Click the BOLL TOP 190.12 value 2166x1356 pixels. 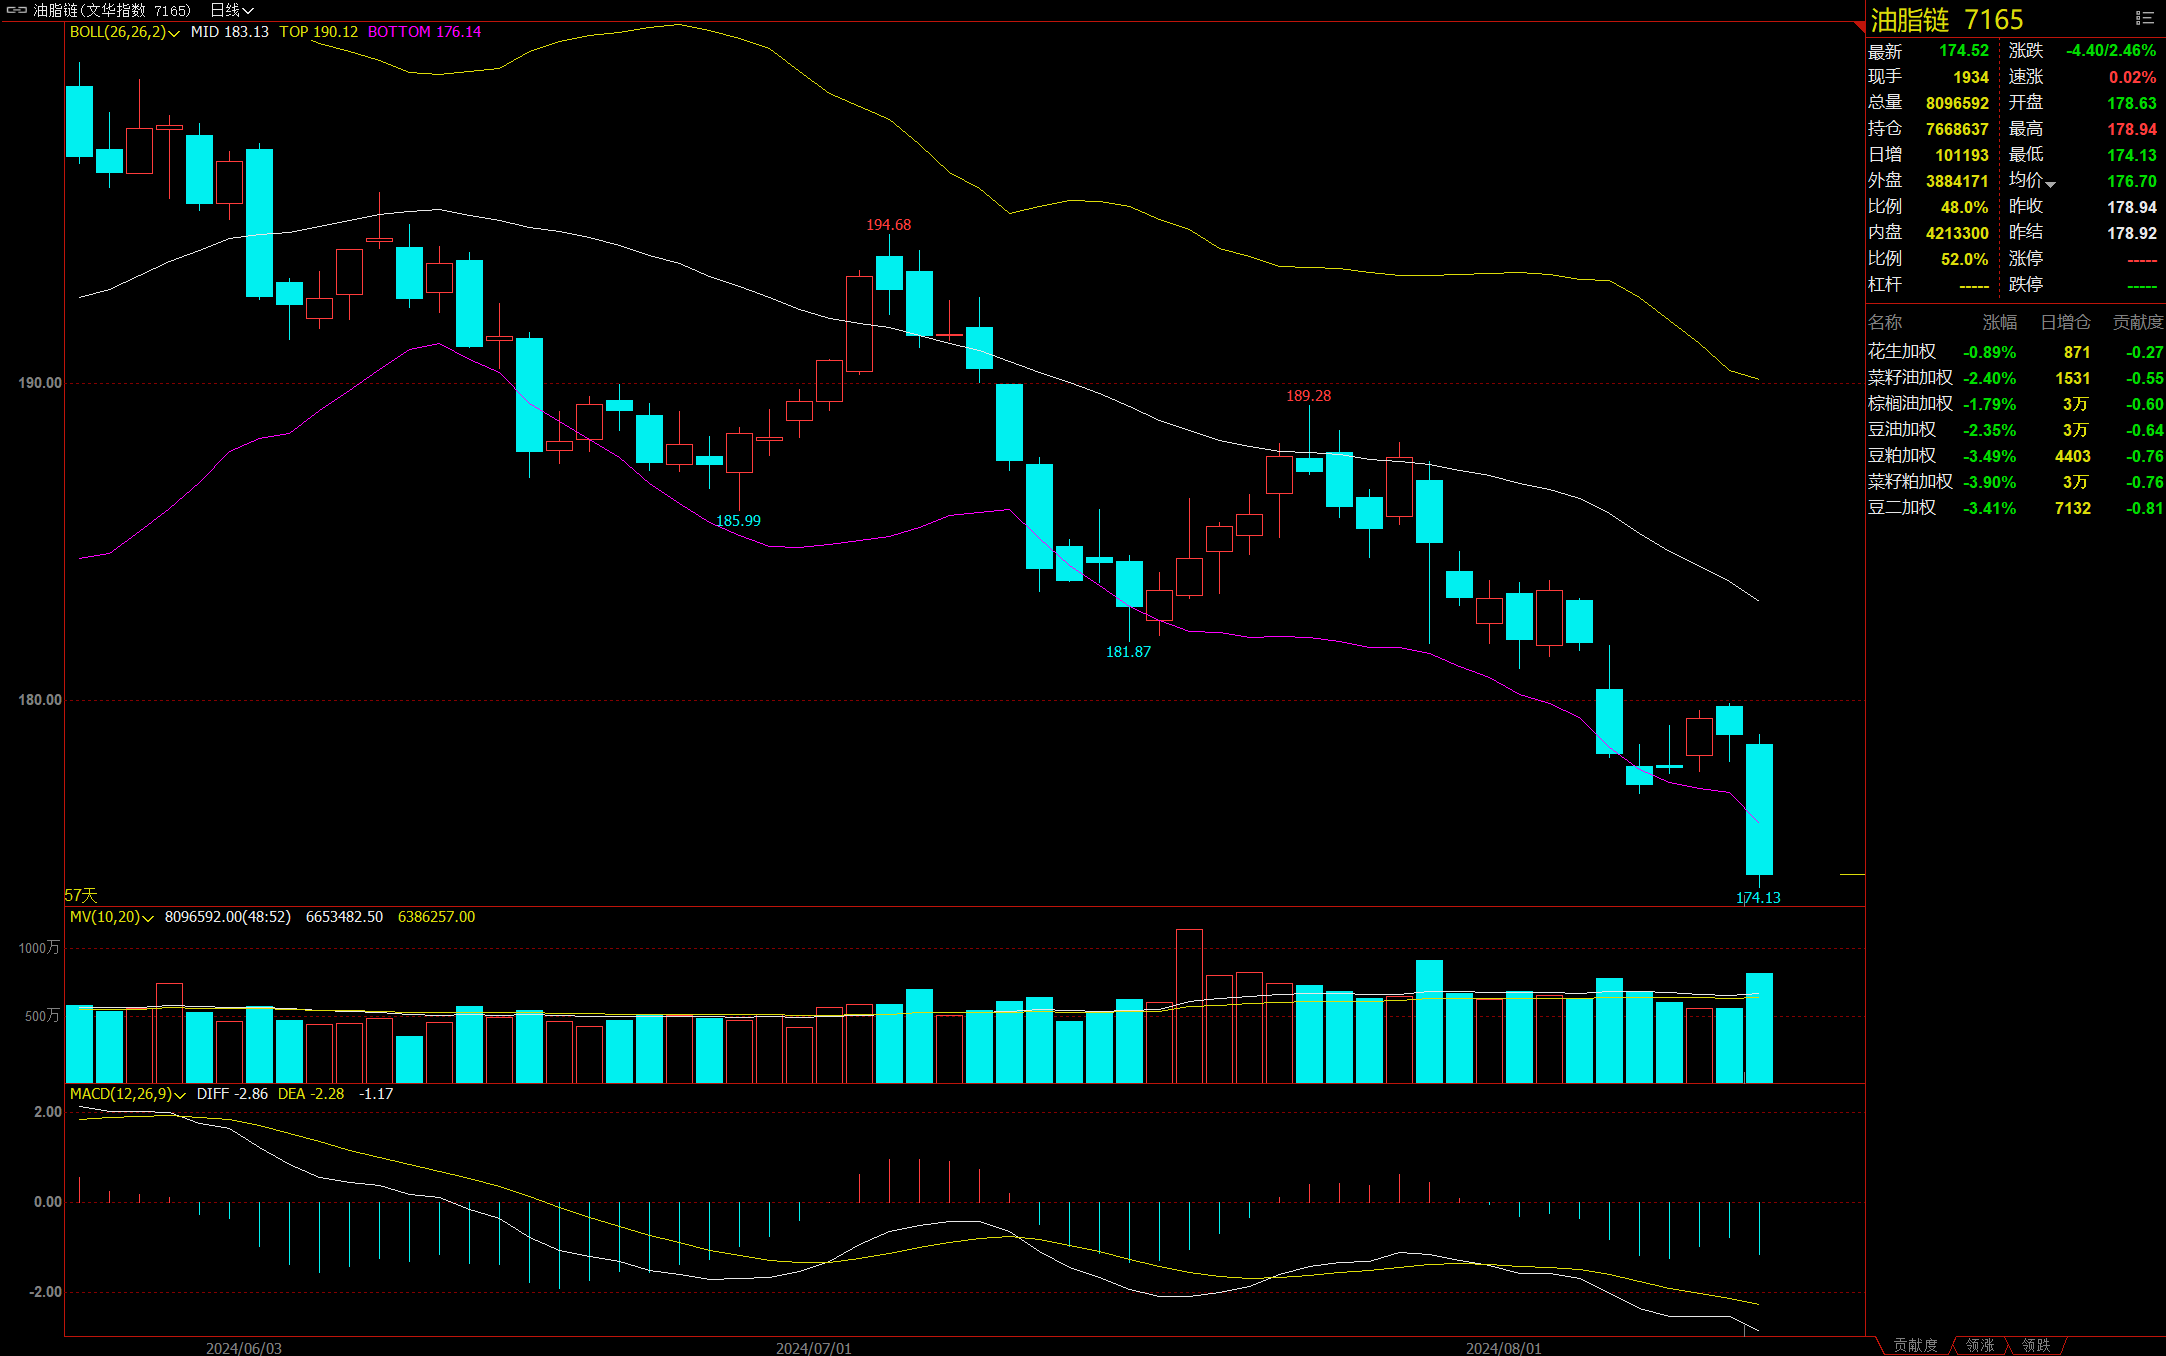point(319,32)
